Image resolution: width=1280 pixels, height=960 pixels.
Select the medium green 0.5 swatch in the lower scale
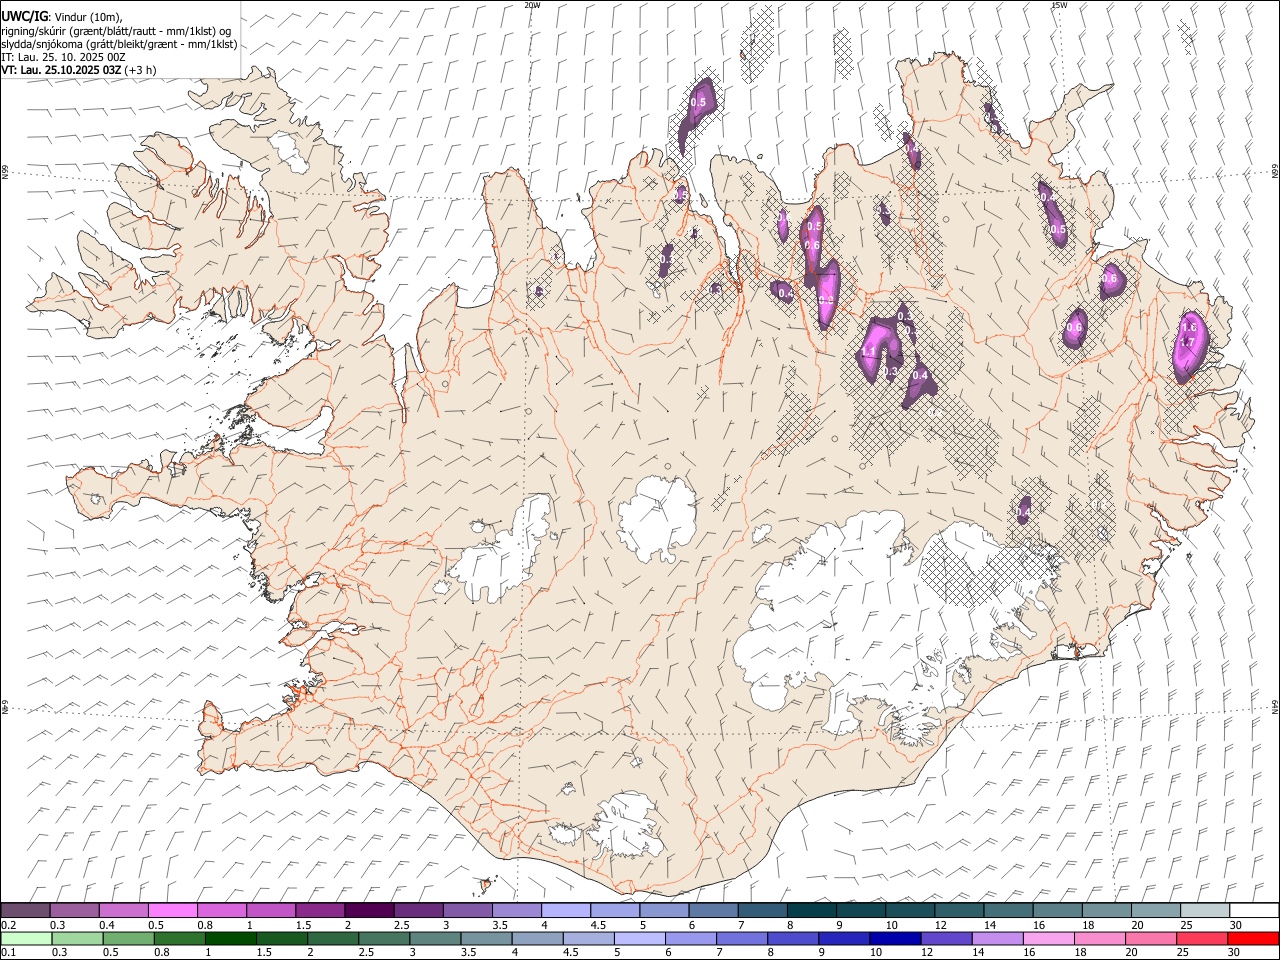pyautogui.click(x=128, y=939)
